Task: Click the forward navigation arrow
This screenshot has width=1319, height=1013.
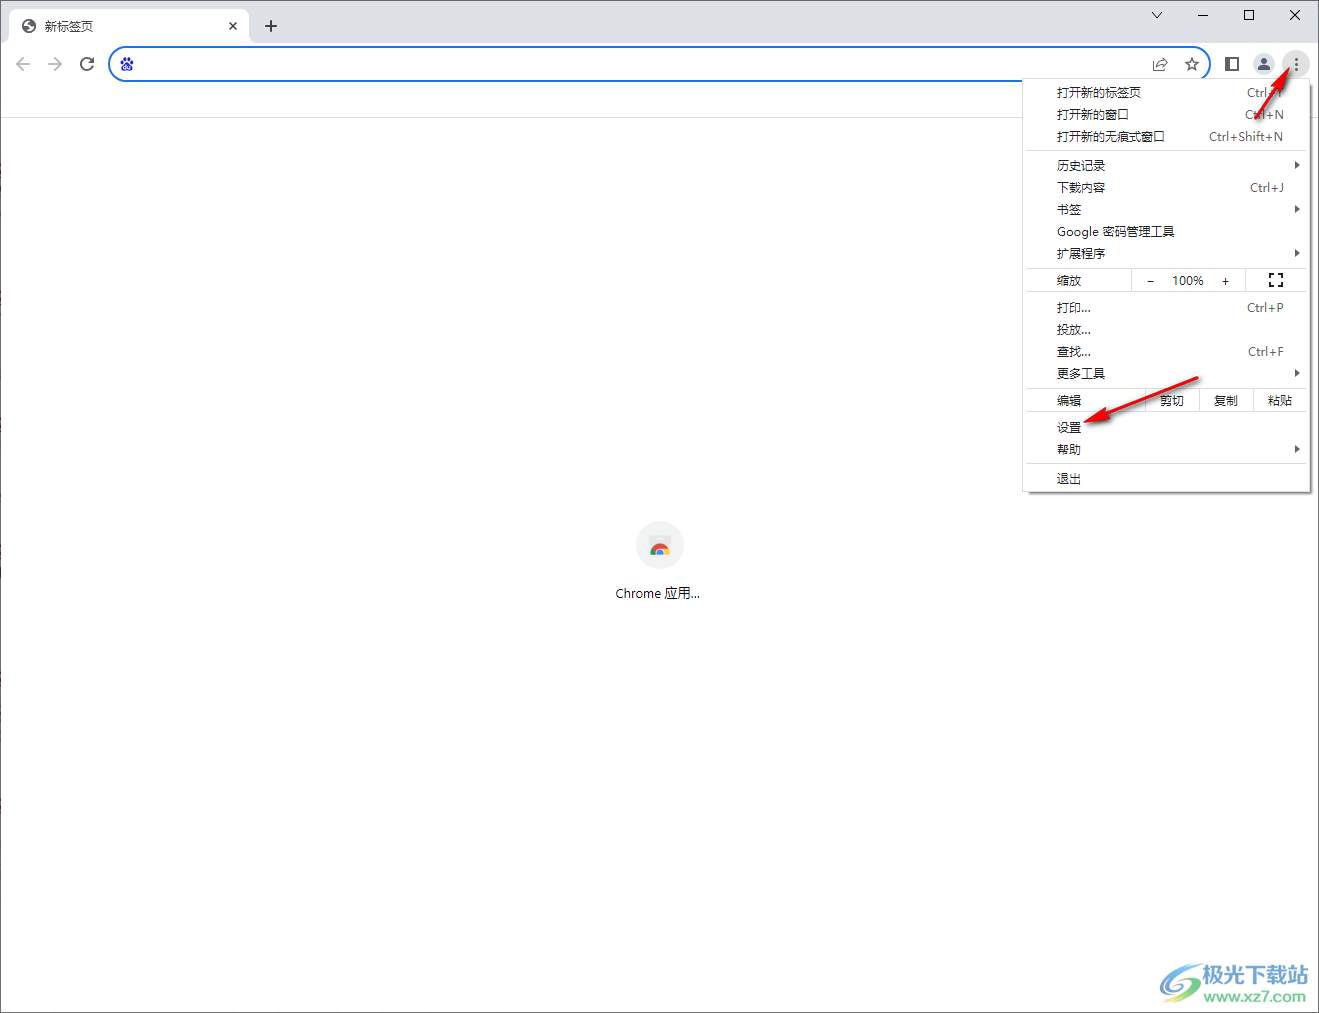Action: click(55, 64)
